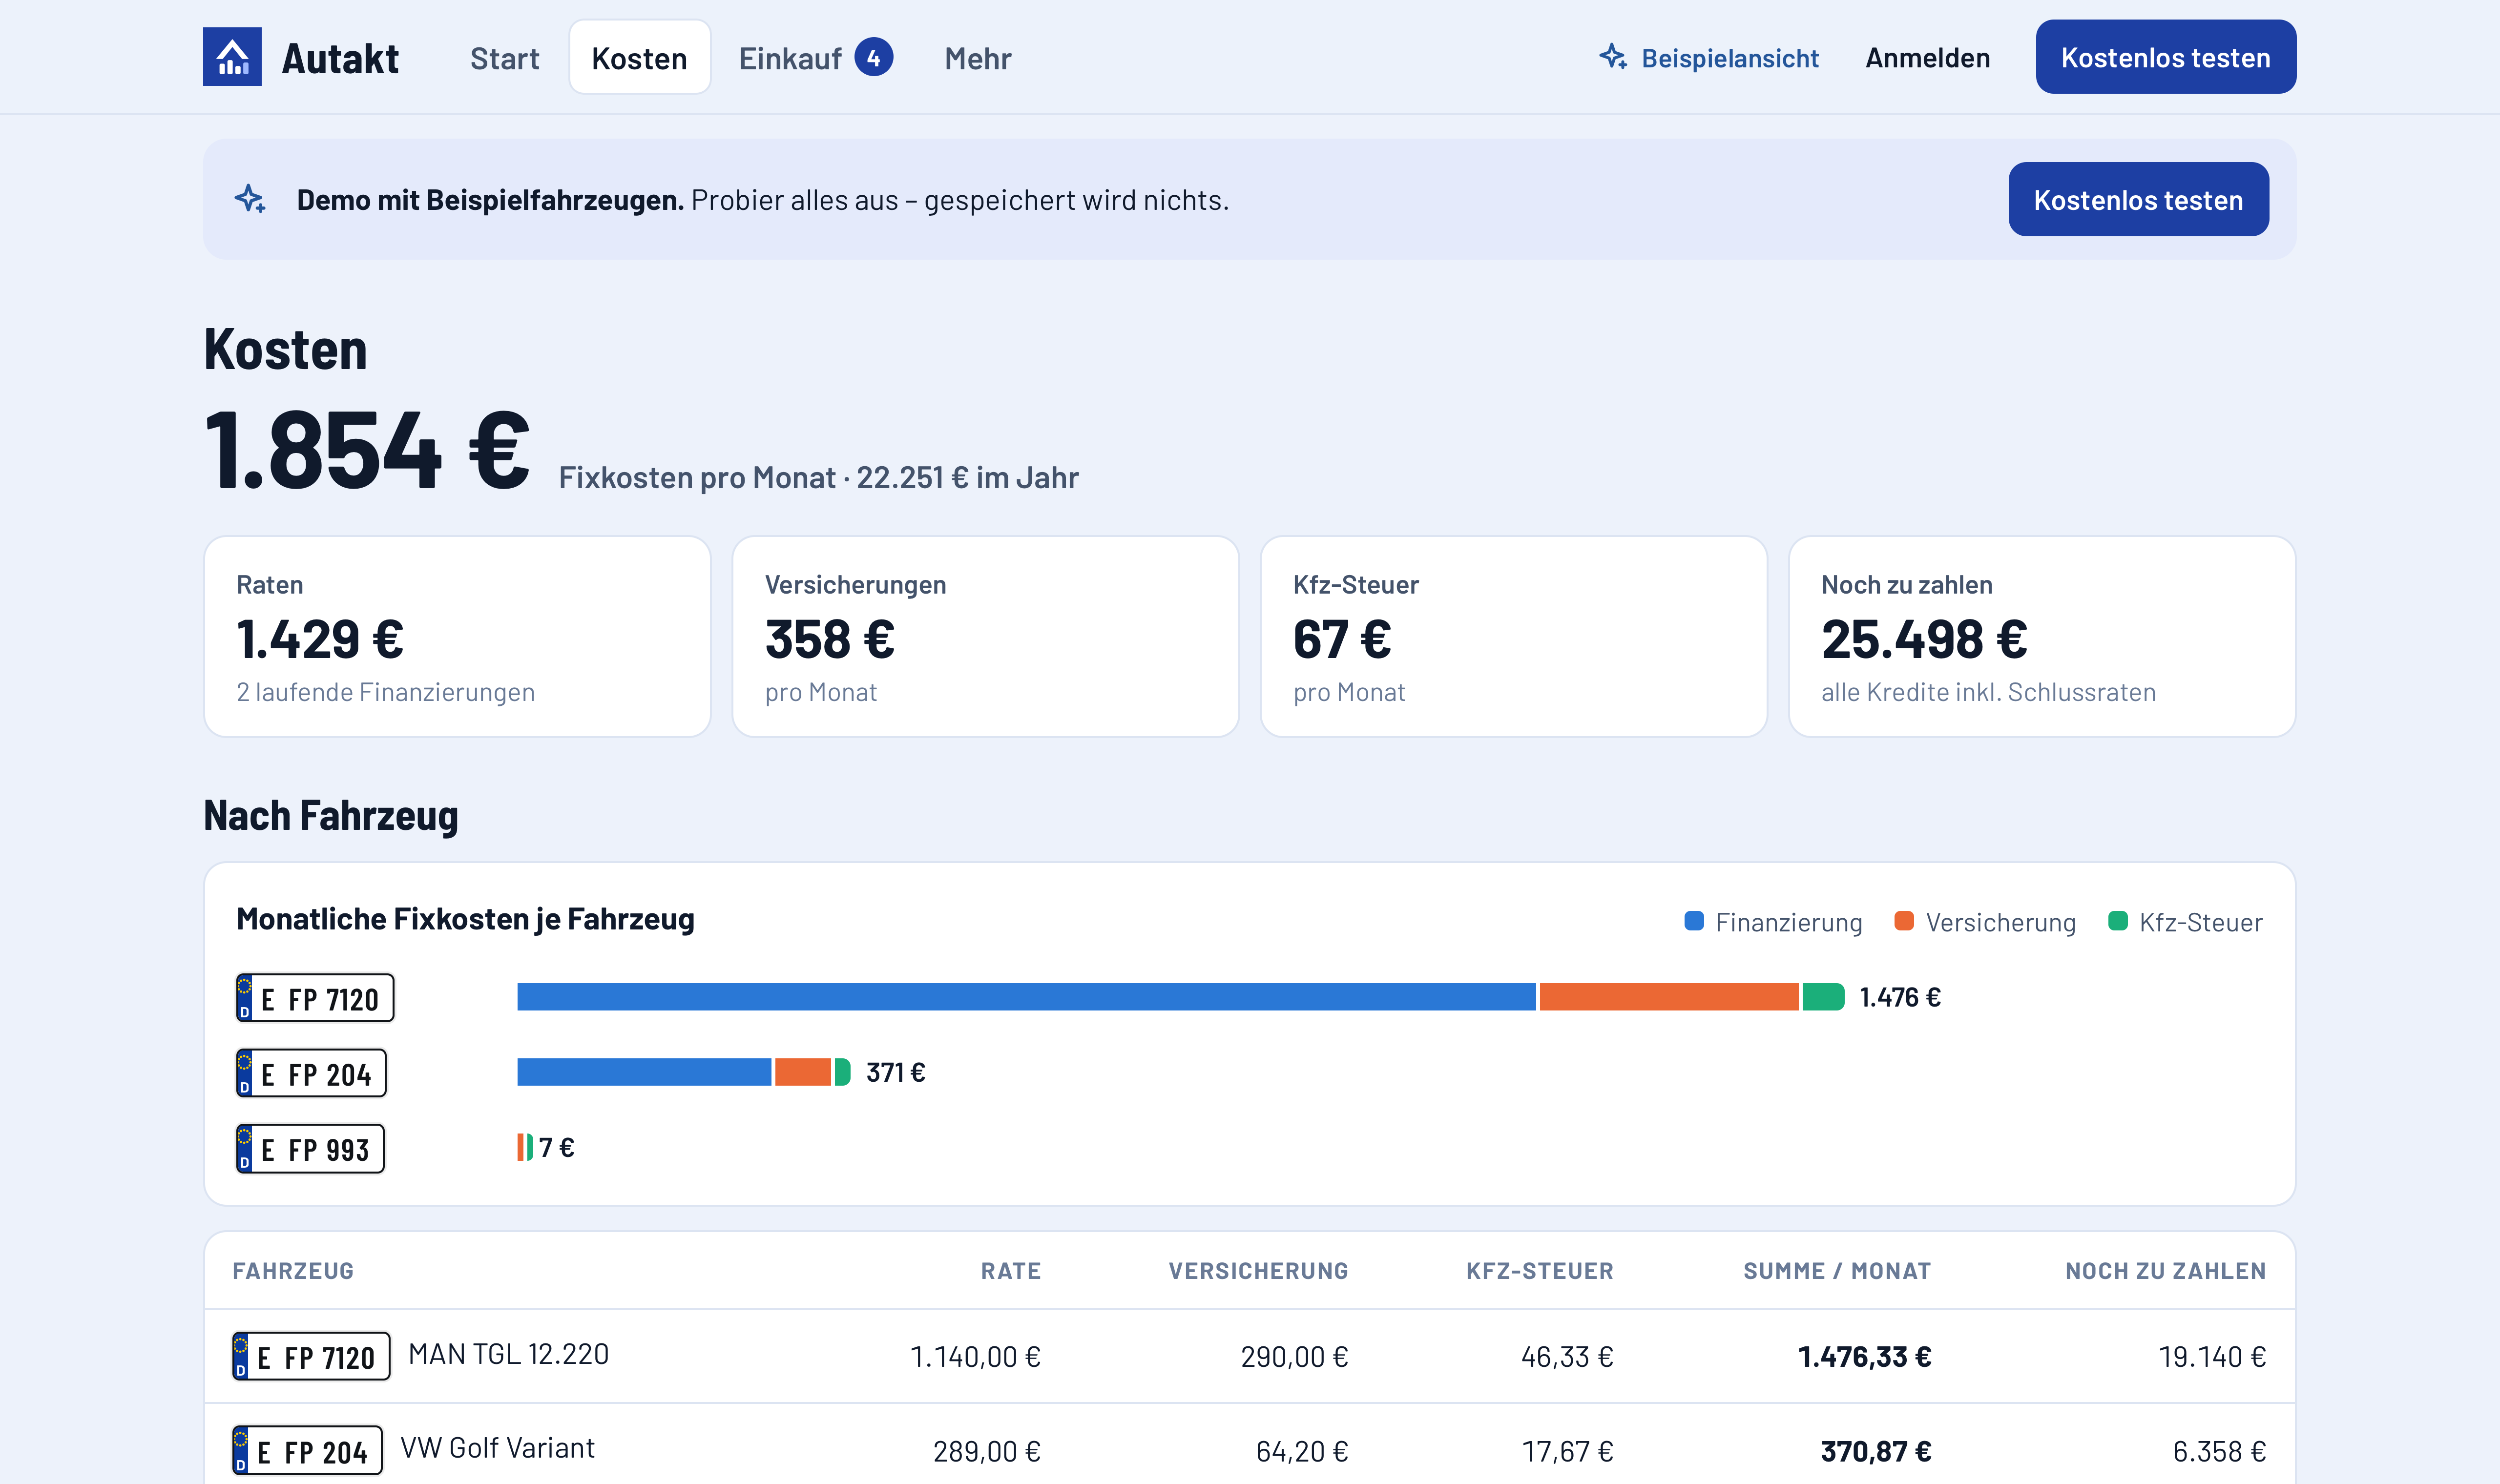The height and width of the screenshot is (1484, 2500).
Task: Open the Start tab
Action: click(x=504, y=58)
